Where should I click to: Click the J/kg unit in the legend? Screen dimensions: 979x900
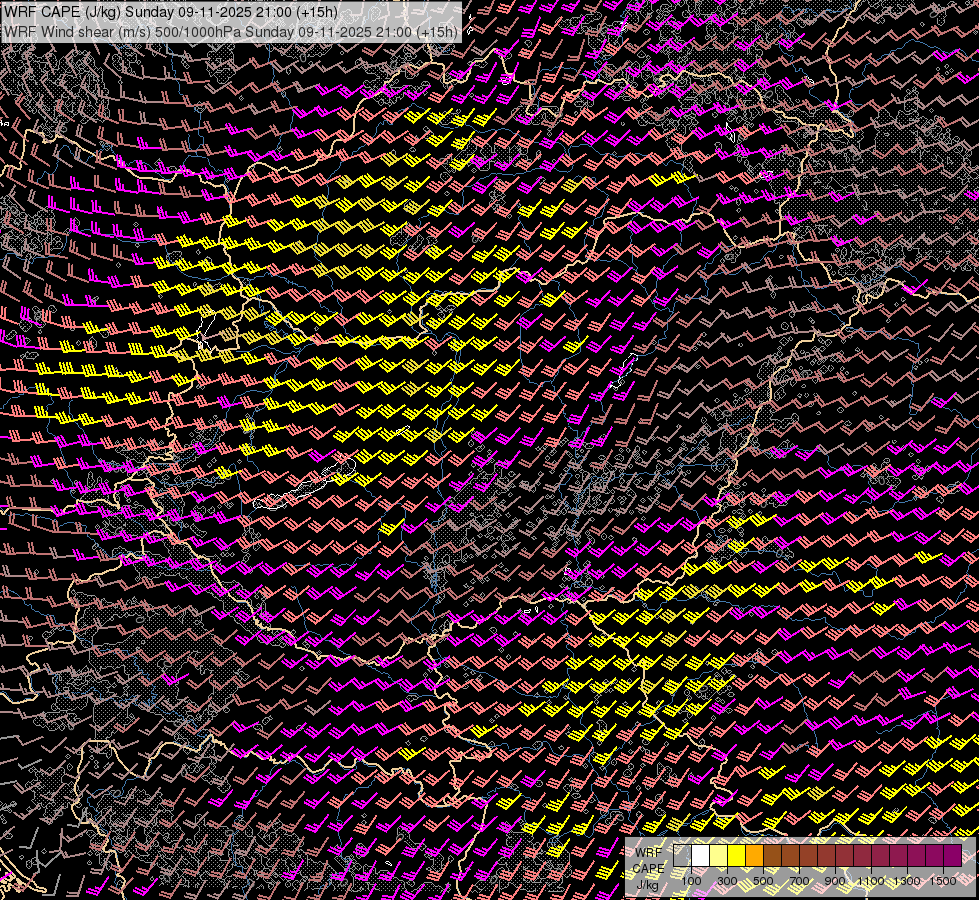[648, 884]
